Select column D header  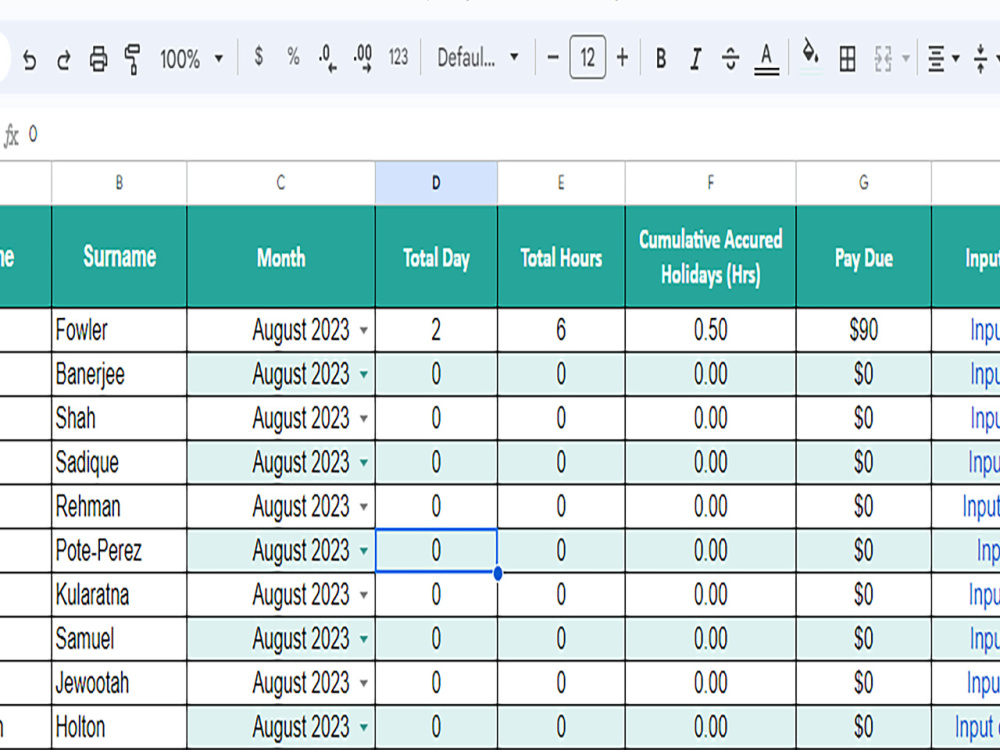(436, 183)
